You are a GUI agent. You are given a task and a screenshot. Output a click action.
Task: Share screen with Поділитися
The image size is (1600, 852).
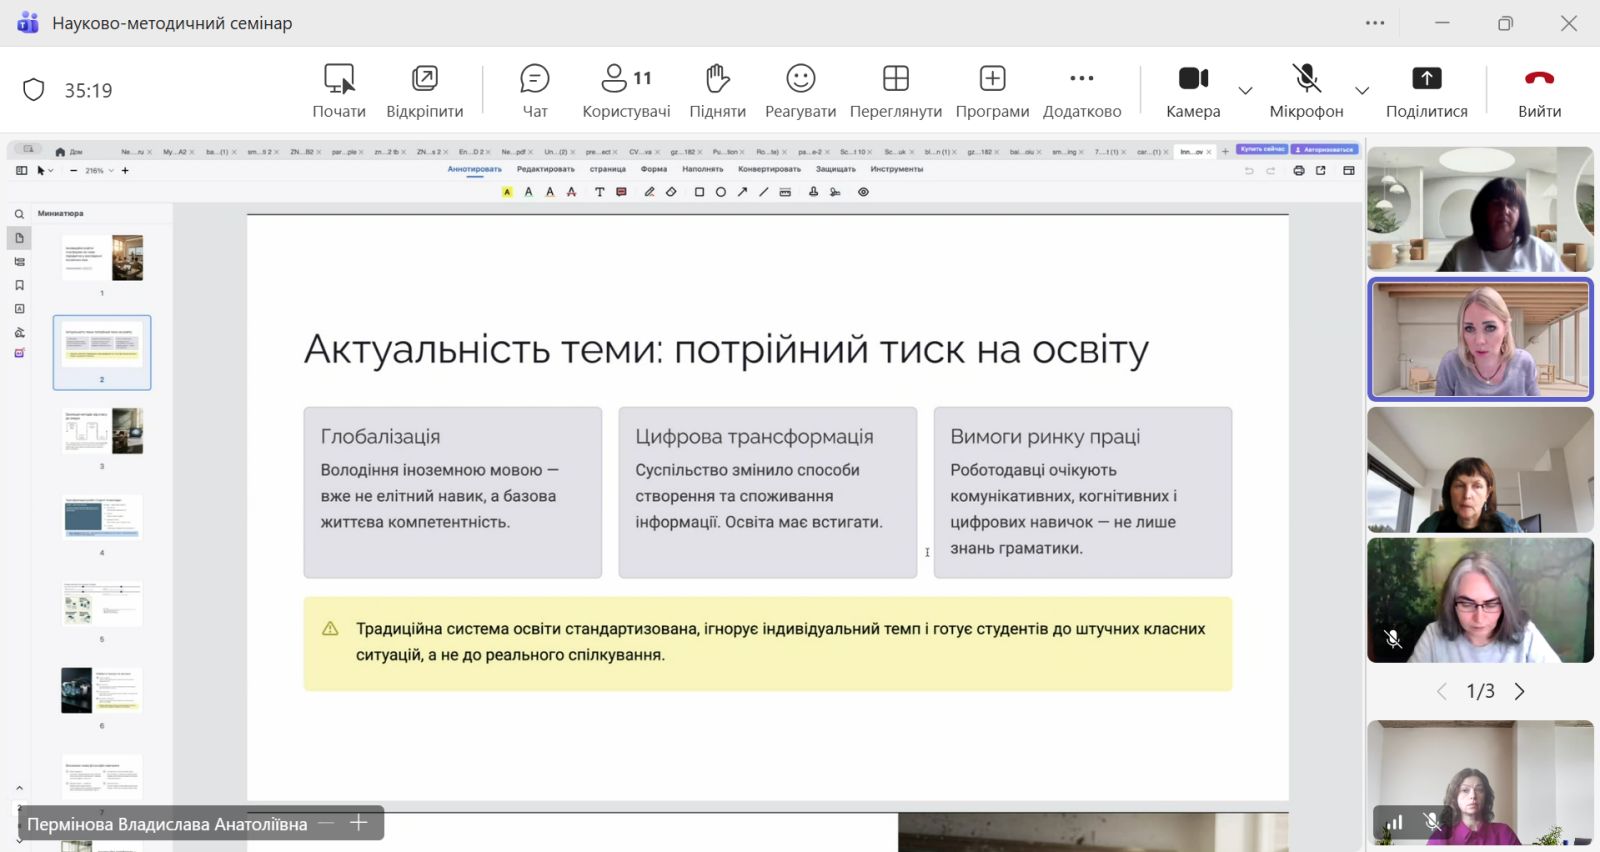click(1426, 91)
